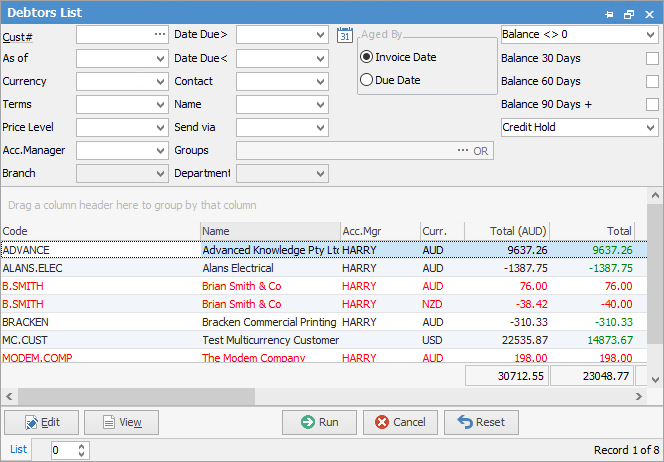Viewport: 664px width, 462px height.
Task: Click the Groups ellipsis lookup icon
Action: coord(462,150)
